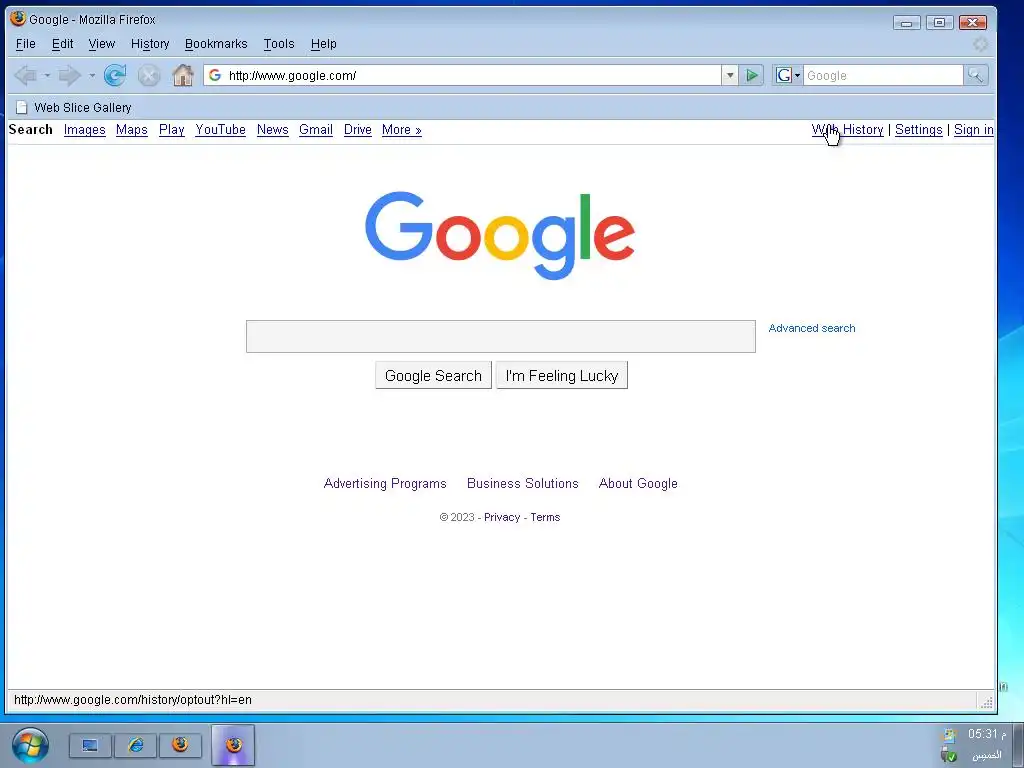The width and height of the screenshot is (1024, 768).
Task: Open the YouTube link
Action: click(x=221, y=130)
